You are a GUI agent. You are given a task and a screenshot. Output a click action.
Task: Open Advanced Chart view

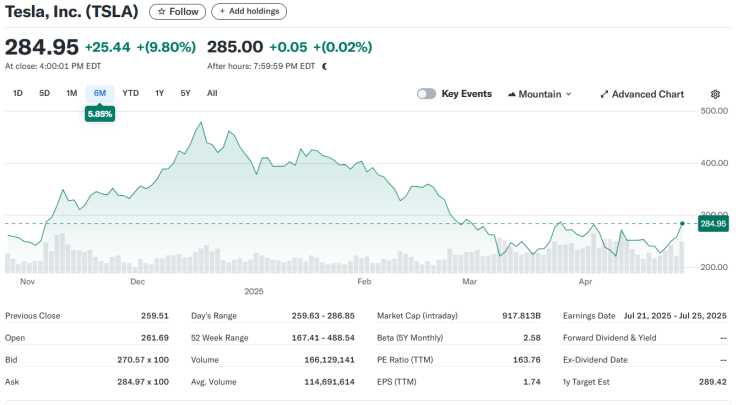coord(642,94)
